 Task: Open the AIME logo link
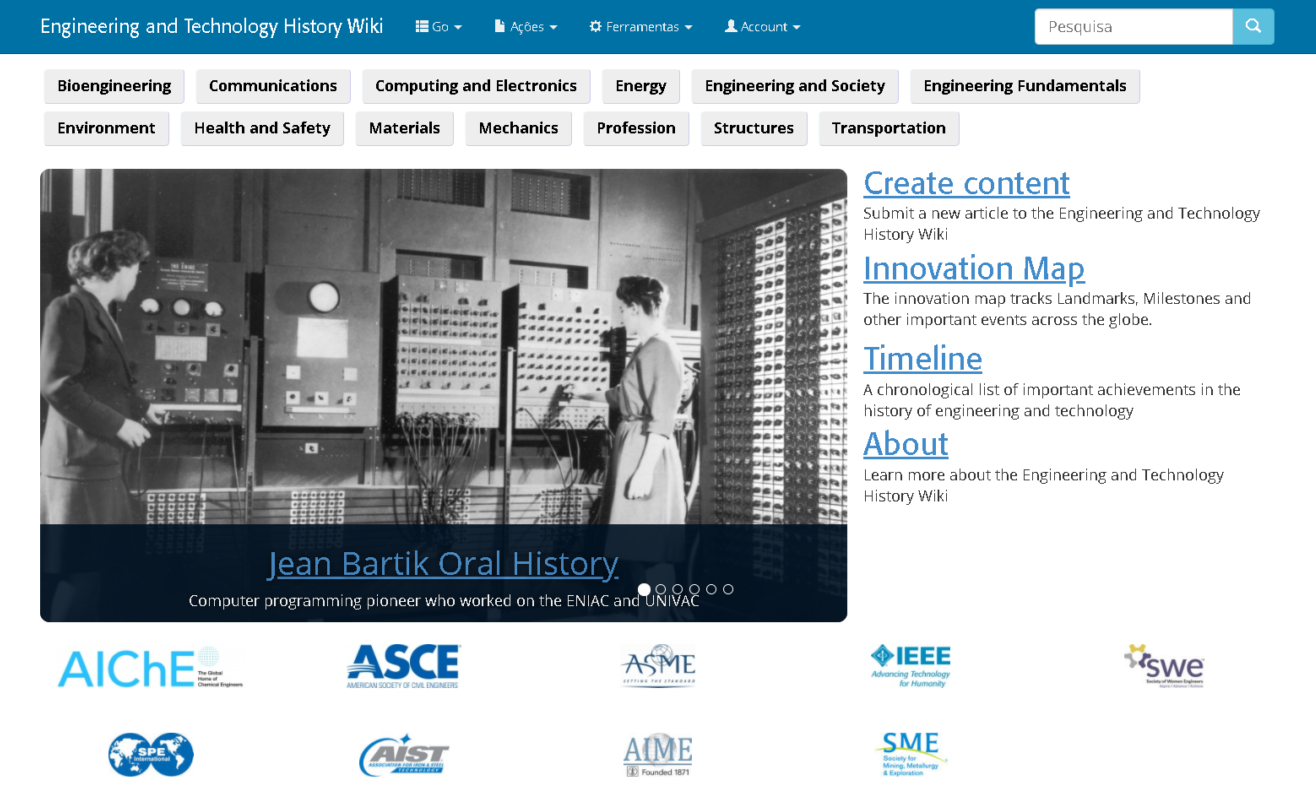(x=658, y=755)
